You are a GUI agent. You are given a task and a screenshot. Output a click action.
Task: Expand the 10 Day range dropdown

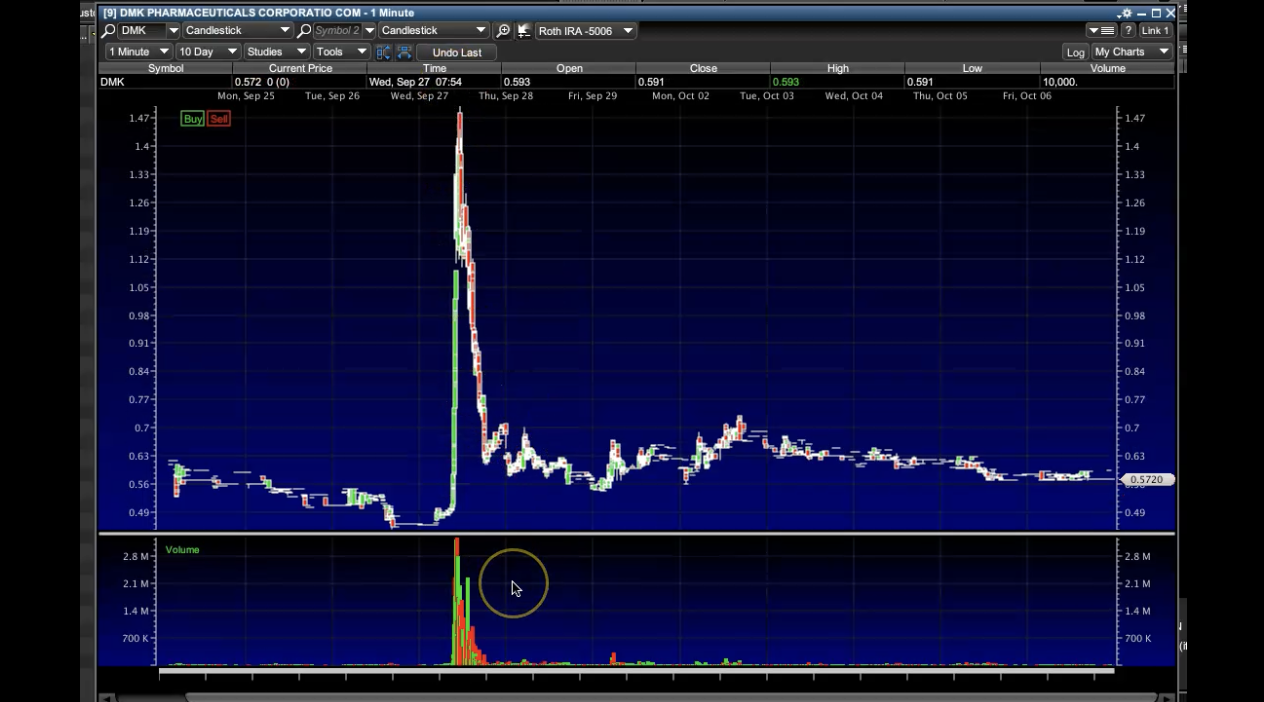207,52
